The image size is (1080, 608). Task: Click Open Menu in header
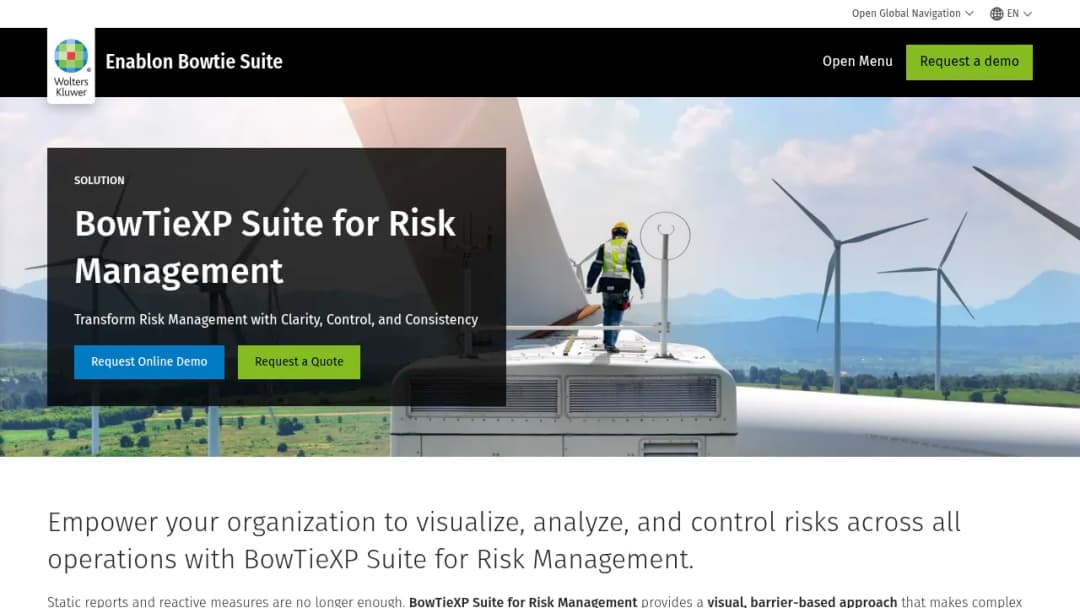[x=857, y=61]
